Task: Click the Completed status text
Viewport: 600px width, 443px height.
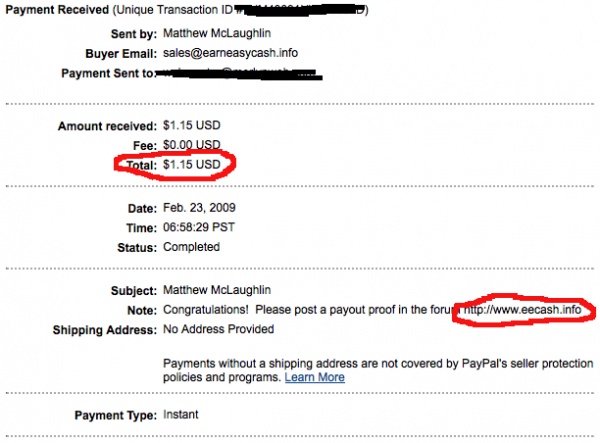Action: click(x=190, y=246)
